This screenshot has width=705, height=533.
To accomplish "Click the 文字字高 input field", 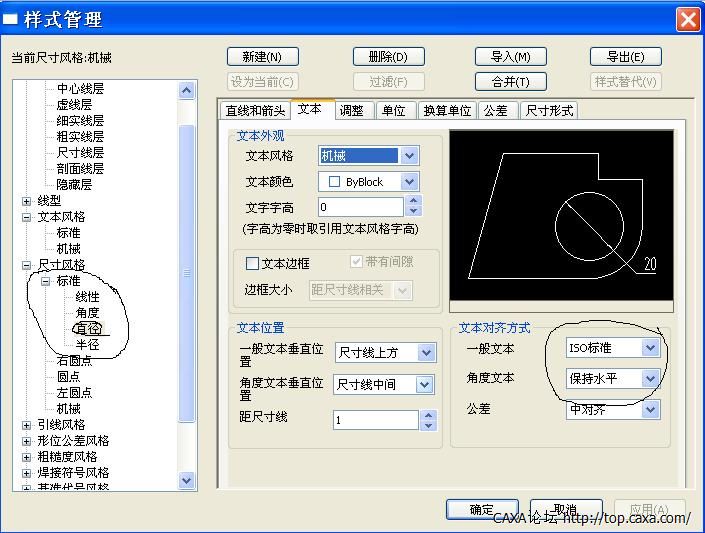I will tap(361, 207).
